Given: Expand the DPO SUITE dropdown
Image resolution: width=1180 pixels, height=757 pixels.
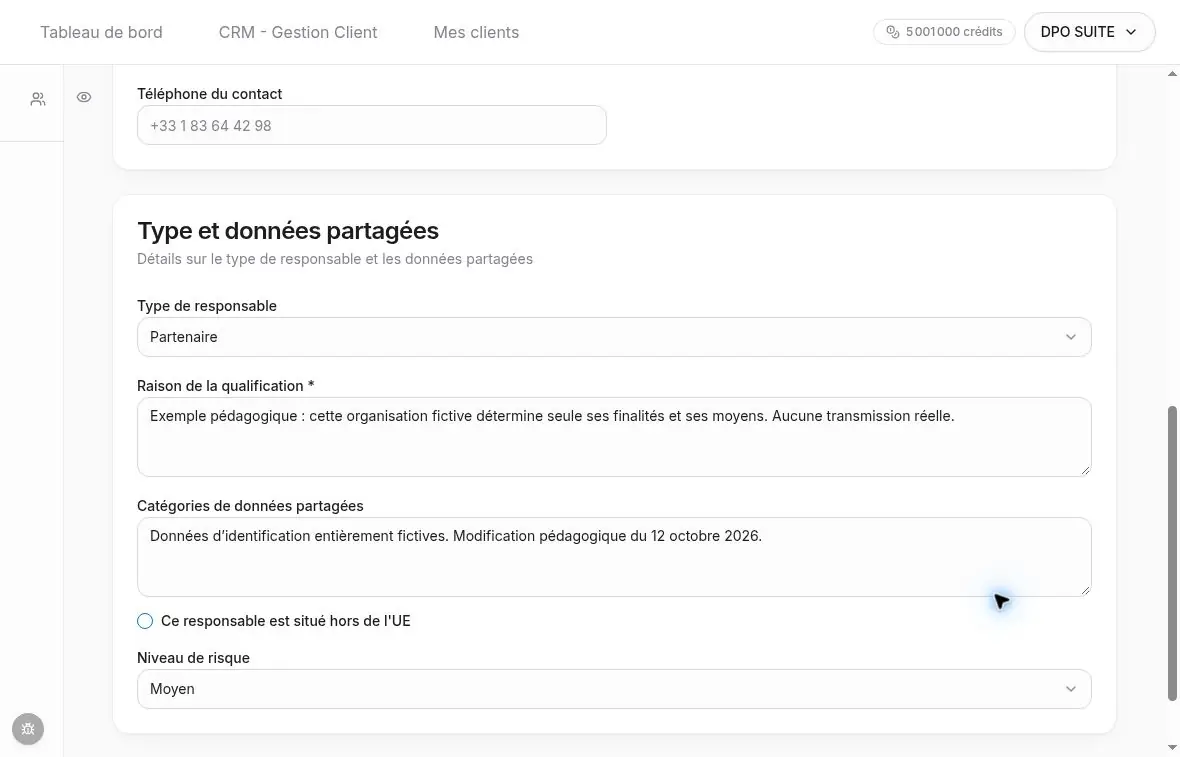Looking at the screenshot, I should click(x=1089, y=32).
